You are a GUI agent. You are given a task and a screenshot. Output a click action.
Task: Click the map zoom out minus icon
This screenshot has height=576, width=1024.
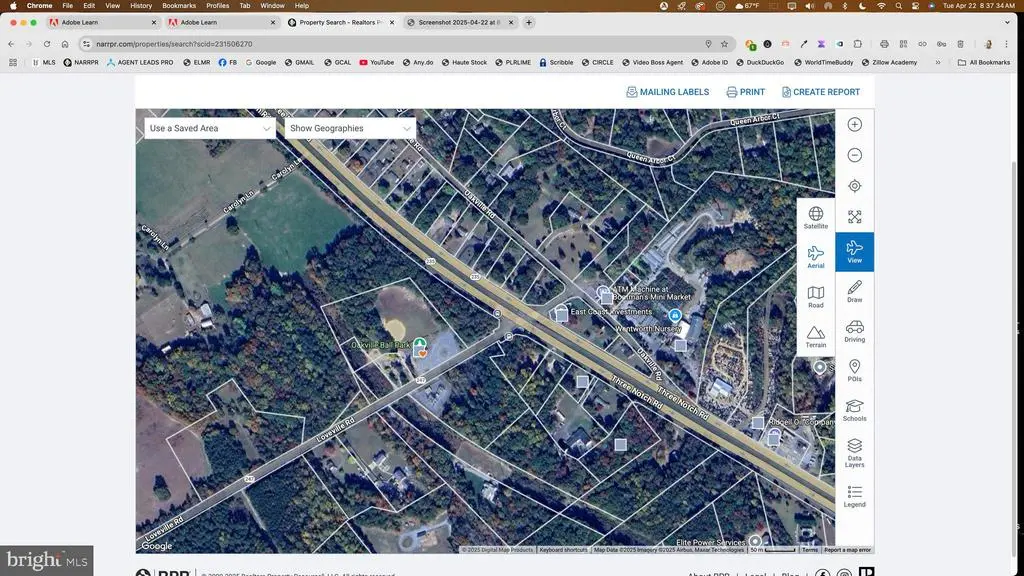tap(854, 155)
